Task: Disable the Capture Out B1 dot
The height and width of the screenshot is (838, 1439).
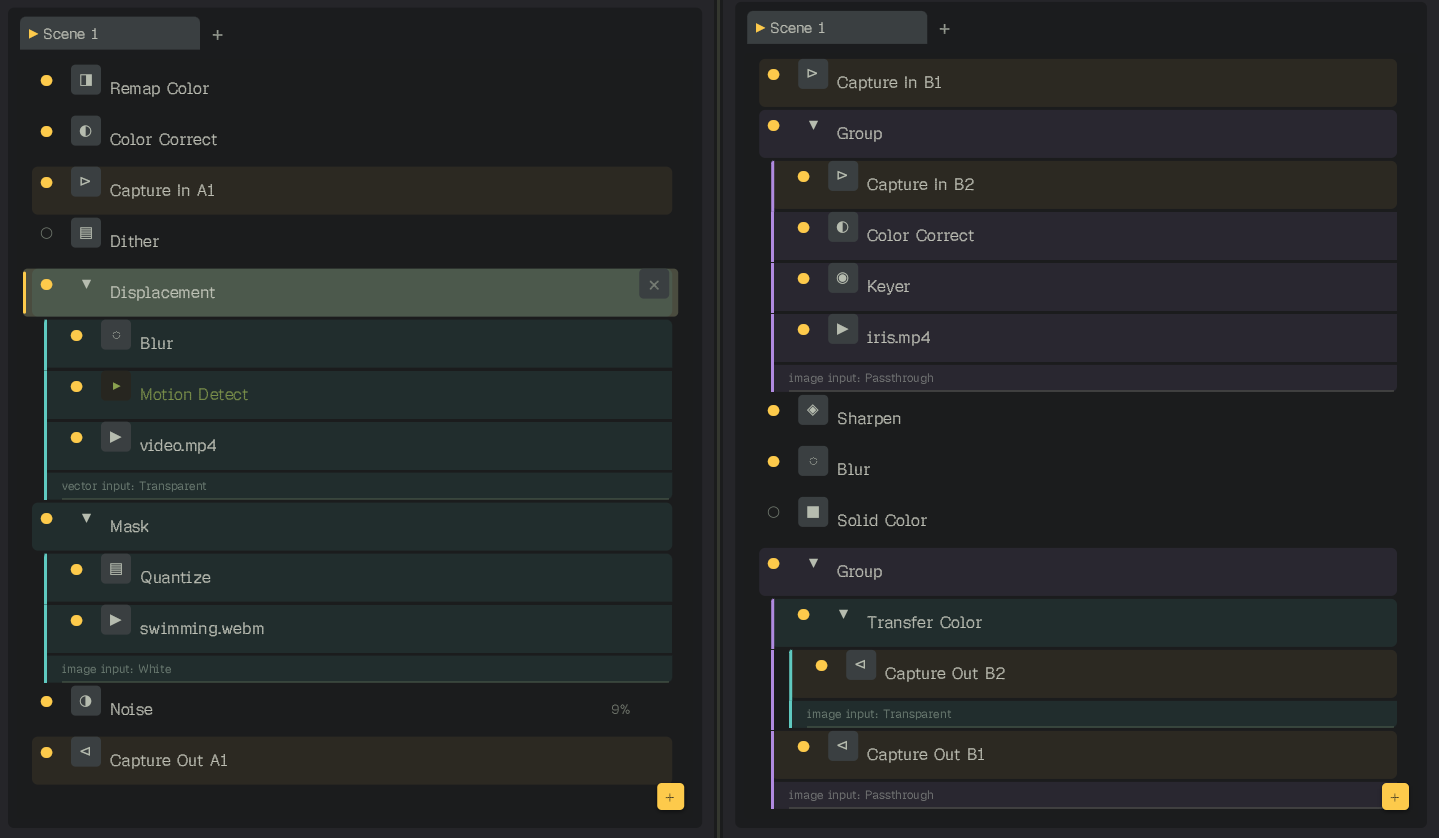Action: pos(803,746)
